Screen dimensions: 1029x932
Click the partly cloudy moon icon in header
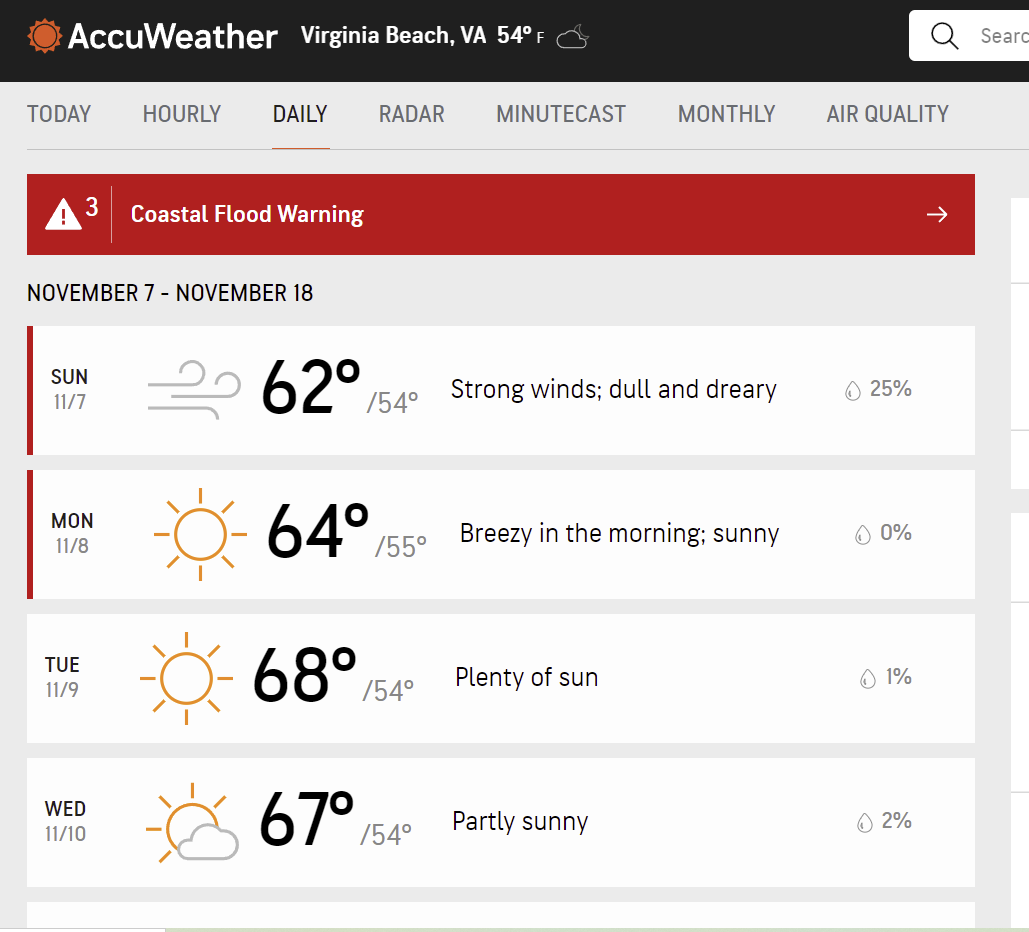tap(573, 38)
